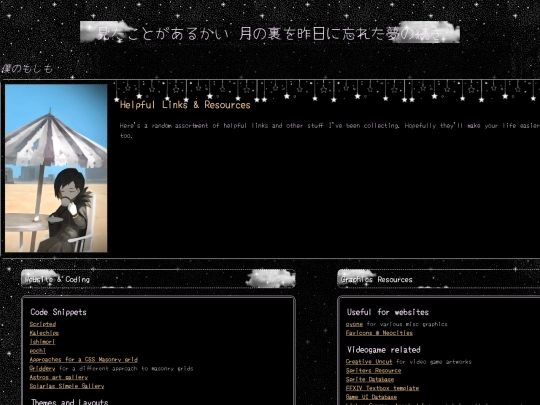
Task: Click the Graphics Resources section header
Action: click(x=438, y=279)
